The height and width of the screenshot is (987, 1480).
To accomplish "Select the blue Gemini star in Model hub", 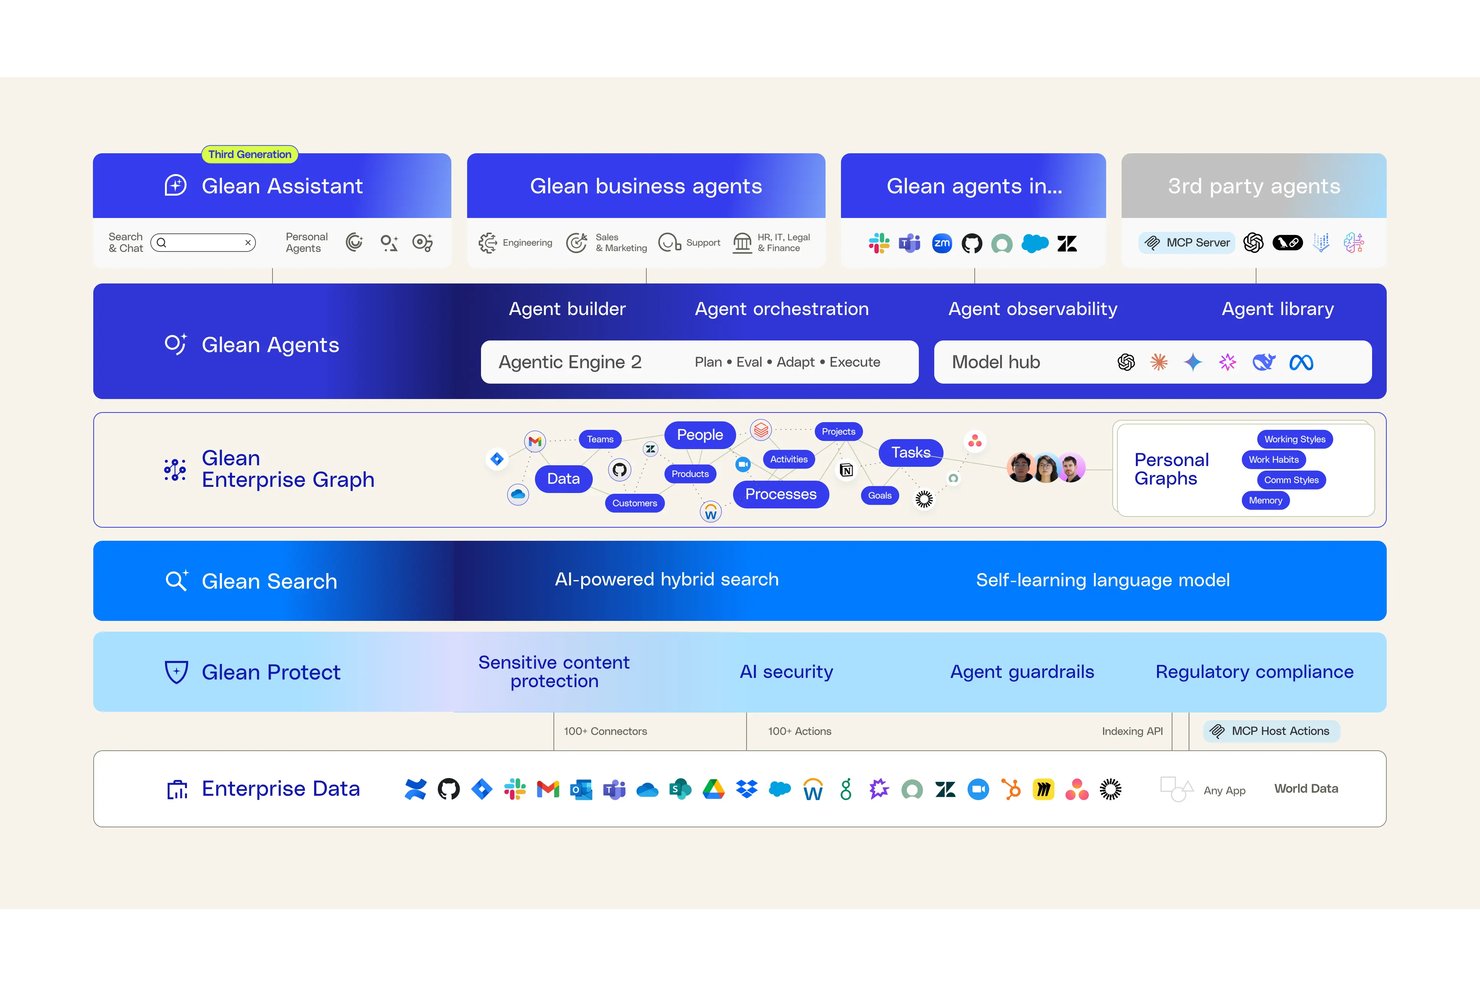I will (1193, 362).
